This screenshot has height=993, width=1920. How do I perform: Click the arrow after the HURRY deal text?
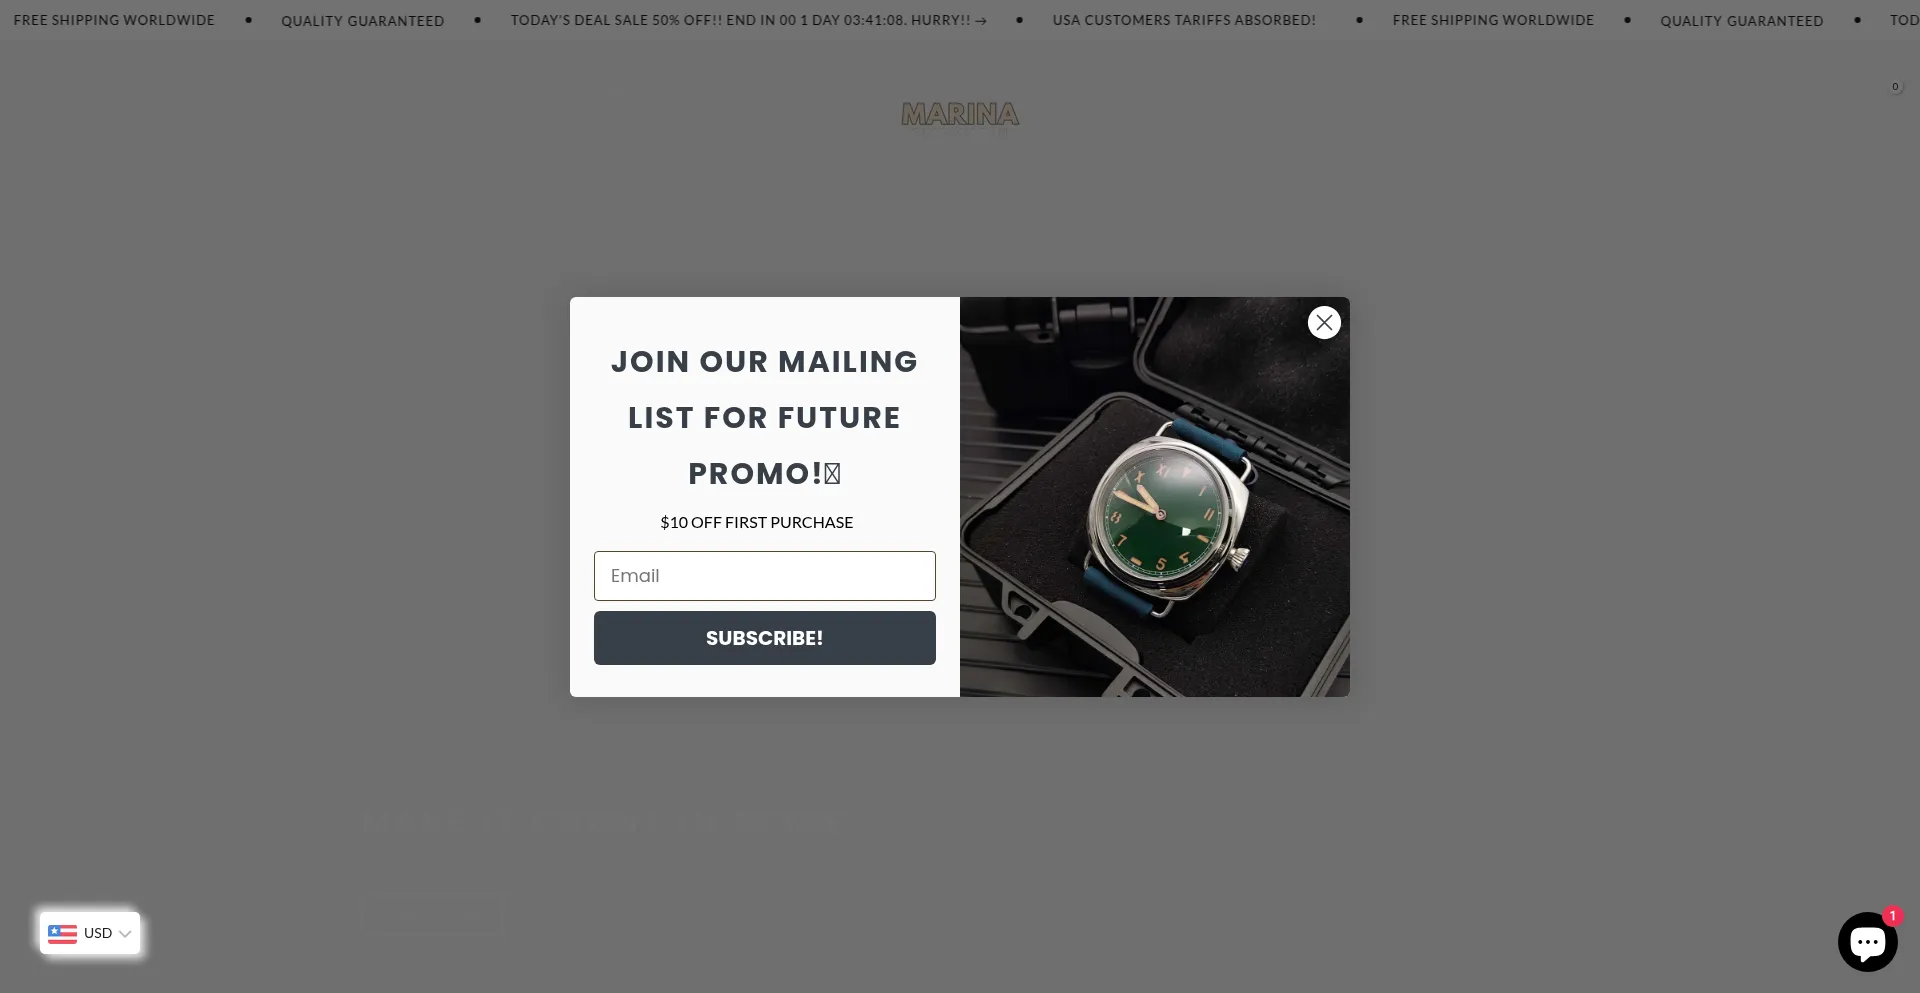[x=981, y=20]
